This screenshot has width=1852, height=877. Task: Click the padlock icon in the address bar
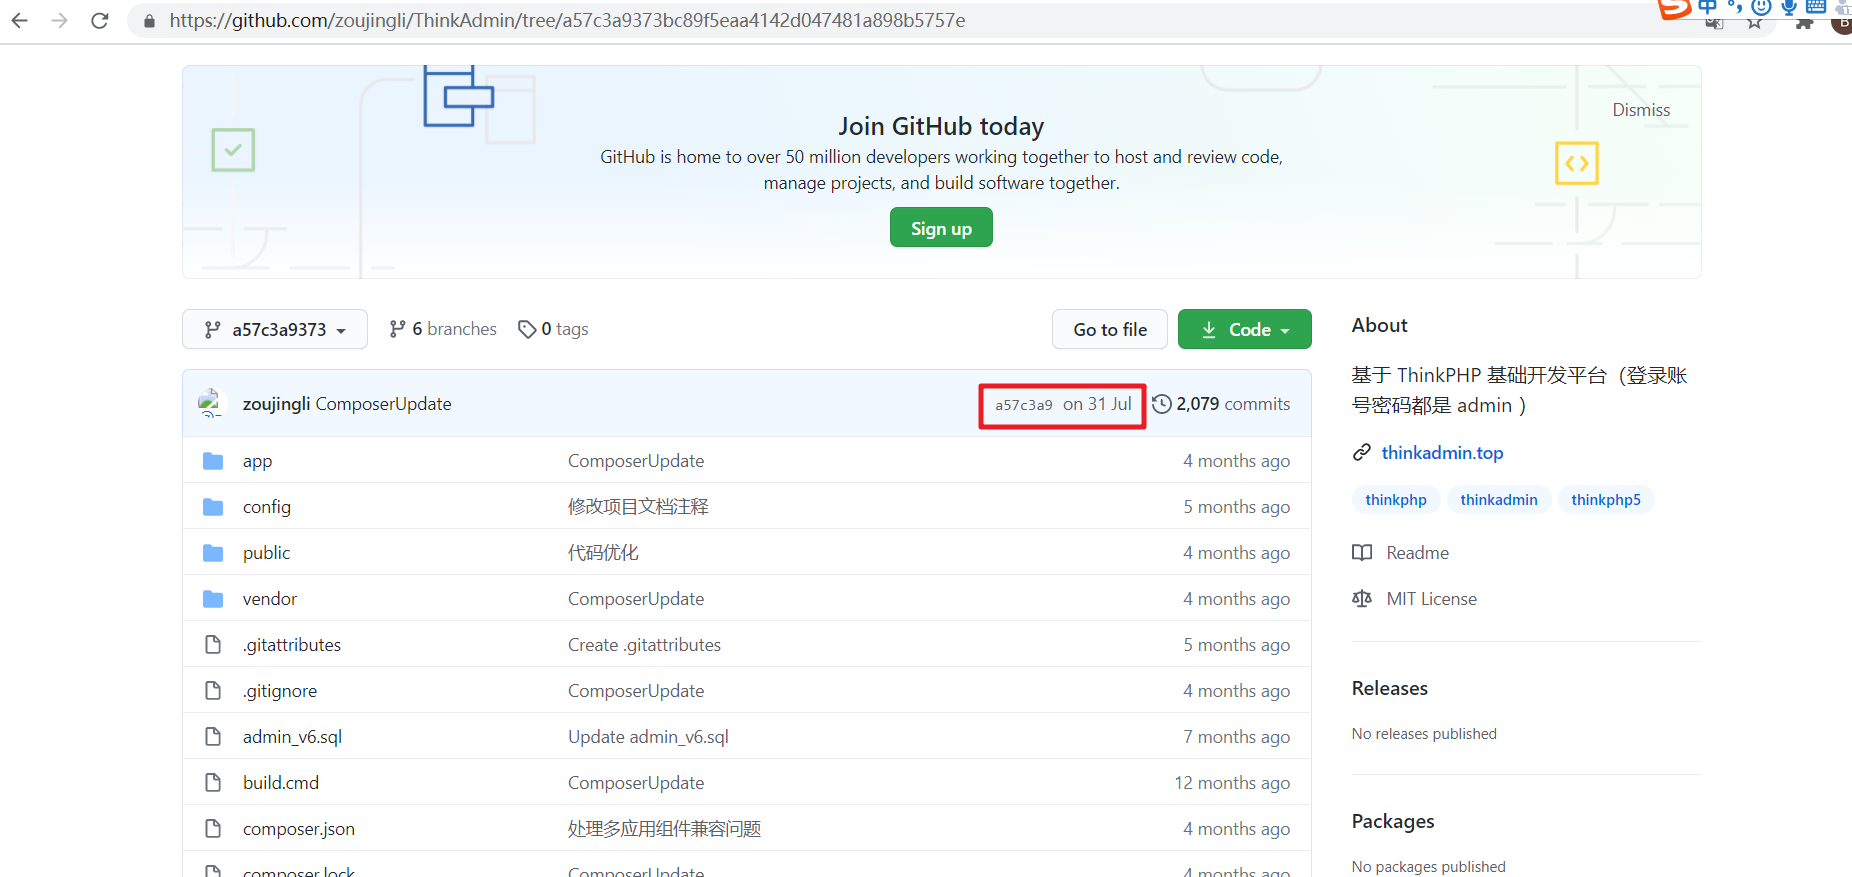click(x=149, y=21)
